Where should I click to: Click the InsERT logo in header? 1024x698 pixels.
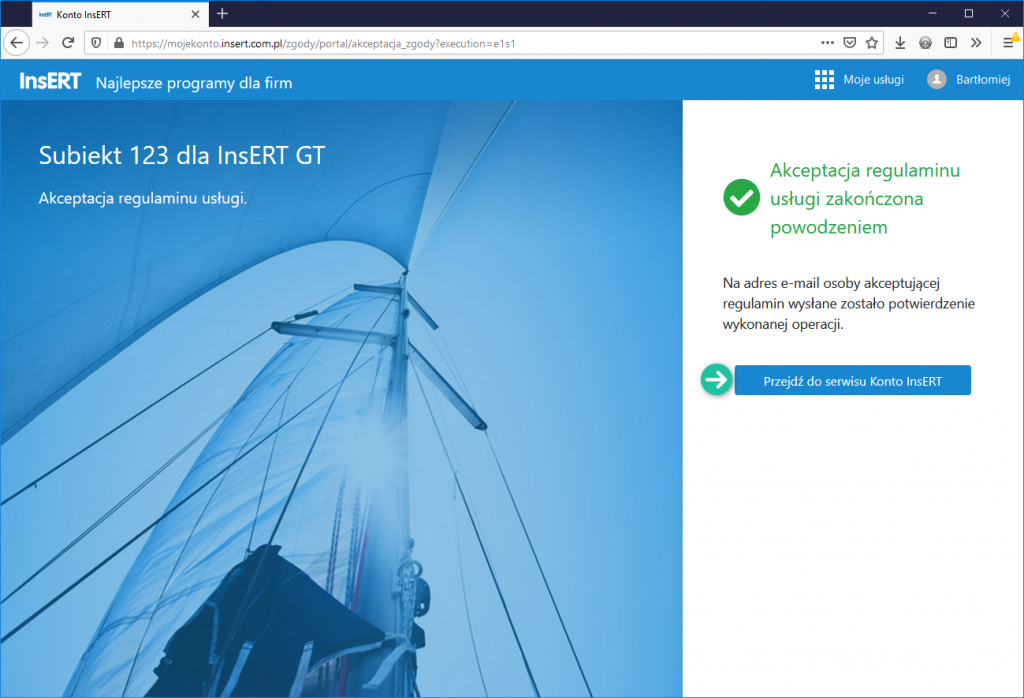click(50, 81)
